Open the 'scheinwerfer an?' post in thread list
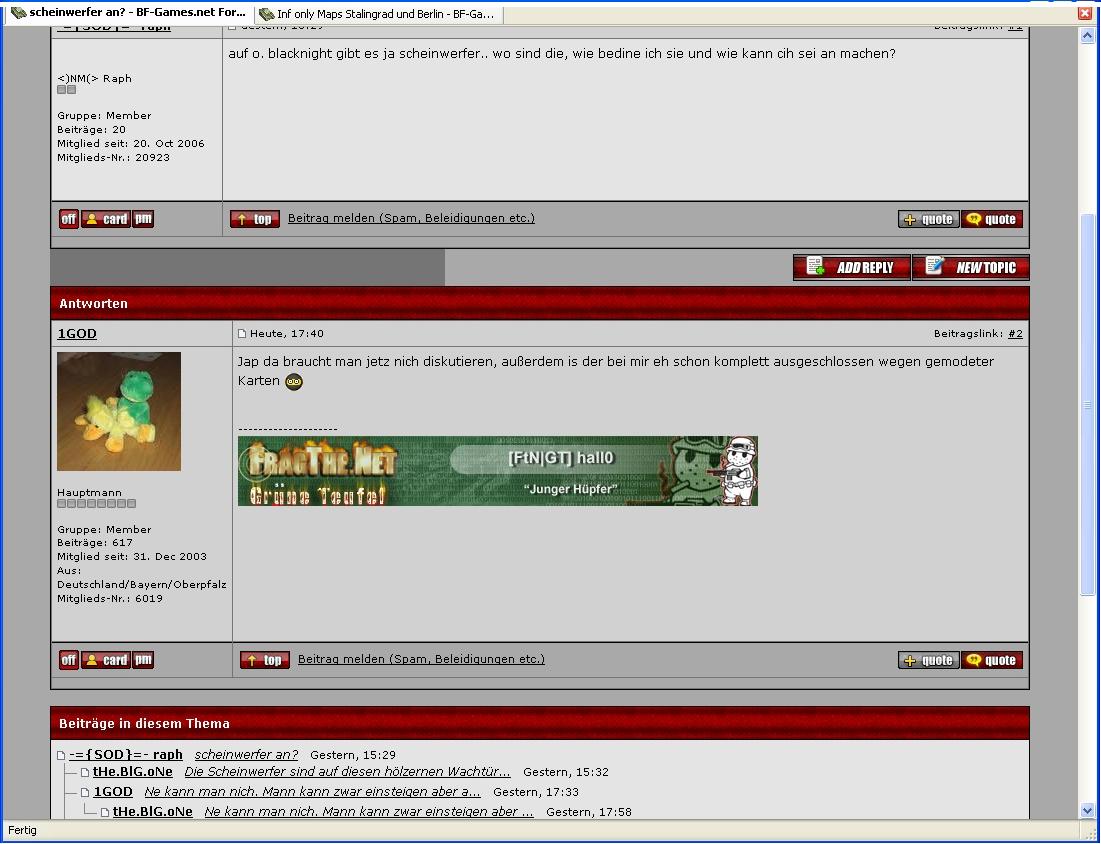Image resolution: width=1101 pixels, height=844 pixels. click(246, 755)
